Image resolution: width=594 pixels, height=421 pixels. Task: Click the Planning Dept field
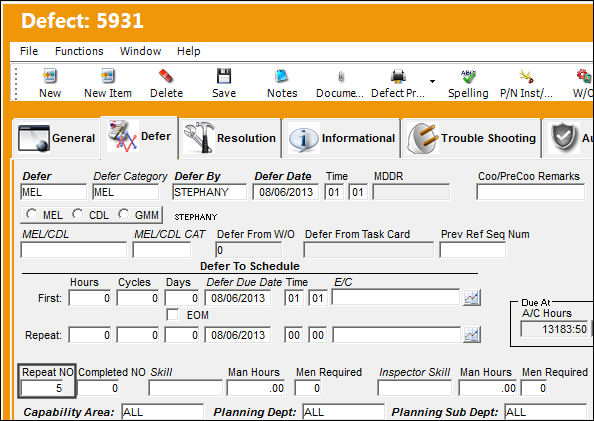(x=343, y=412)
